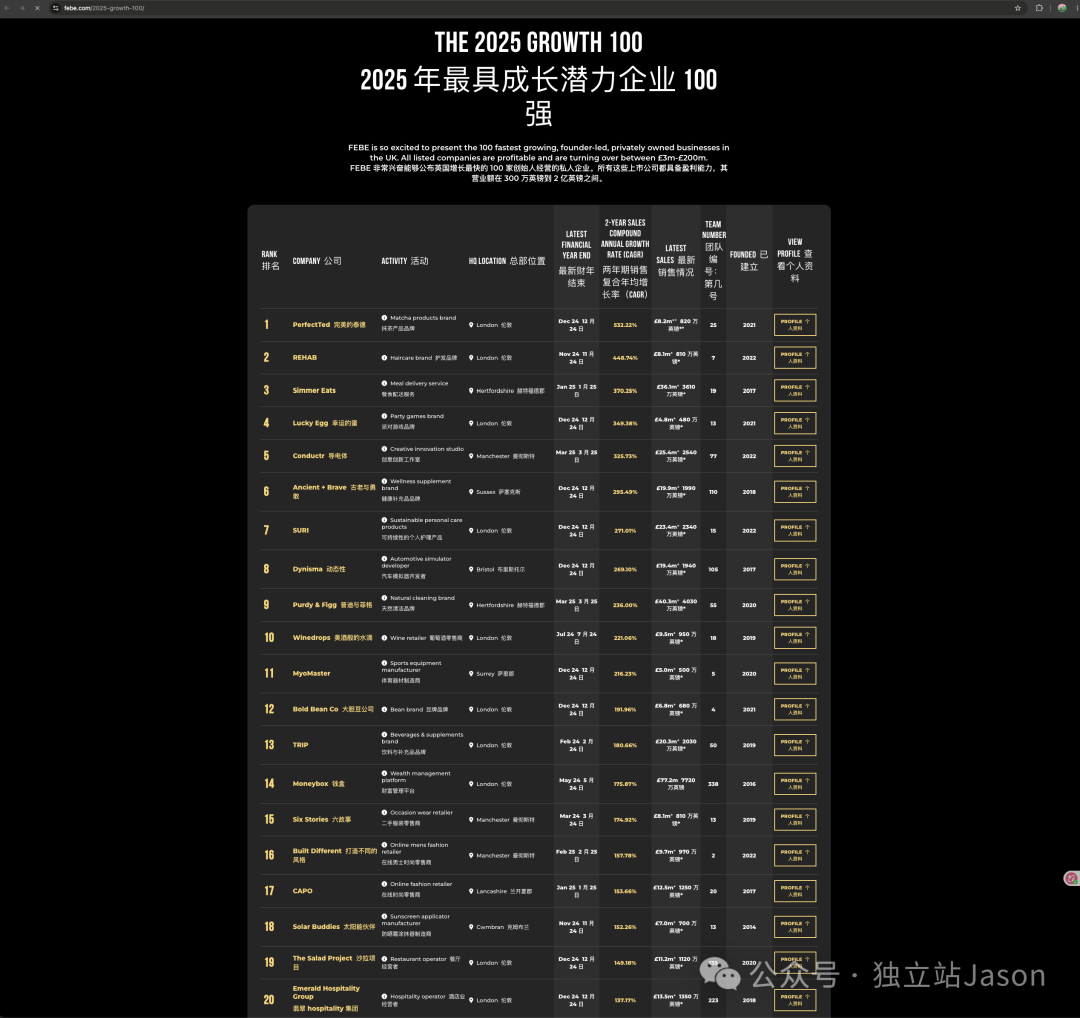1080x1018 pixels.
Task: Click location pin beside Lancashire
Action: coord(471,891)
